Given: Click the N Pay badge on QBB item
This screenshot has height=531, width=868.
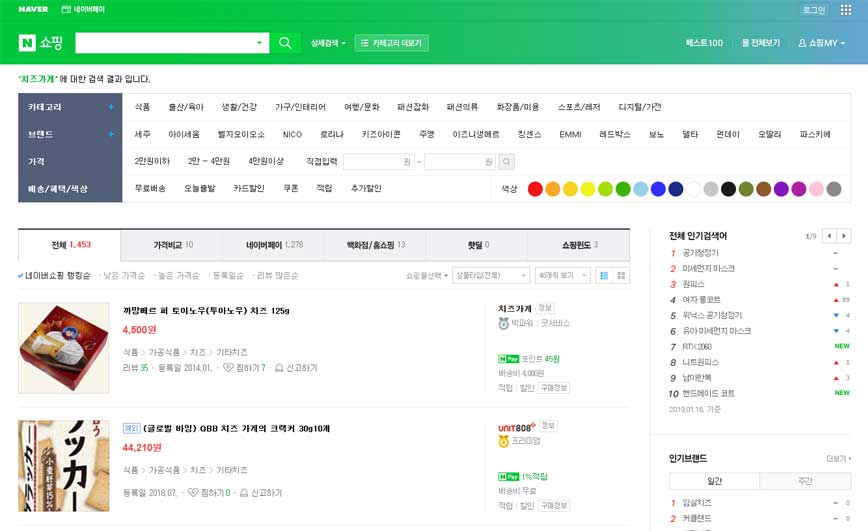Looking at the screenshot, I should pos(508,477).
